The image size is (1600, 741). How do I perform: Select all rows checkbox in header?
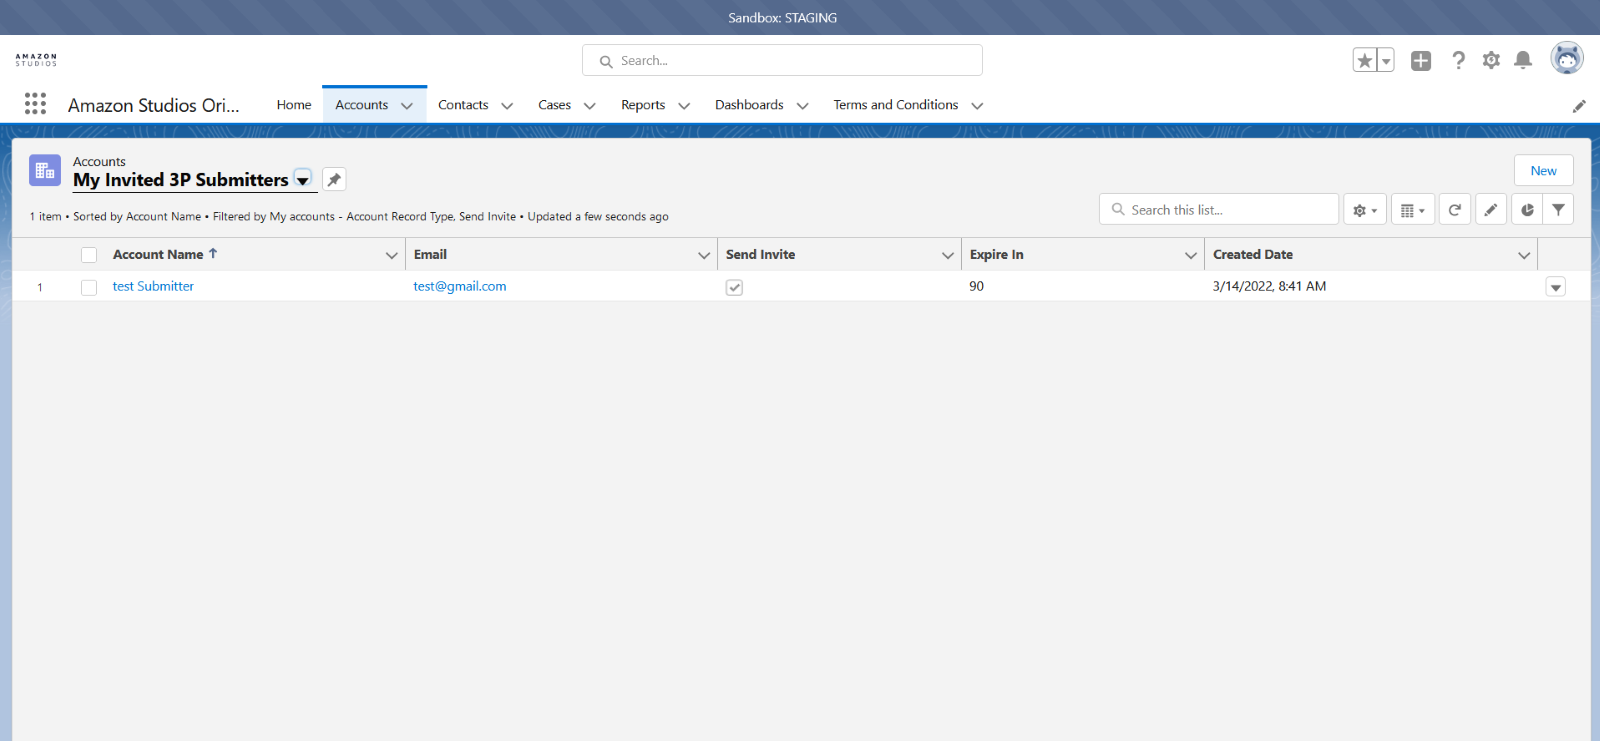coord(89,255)
